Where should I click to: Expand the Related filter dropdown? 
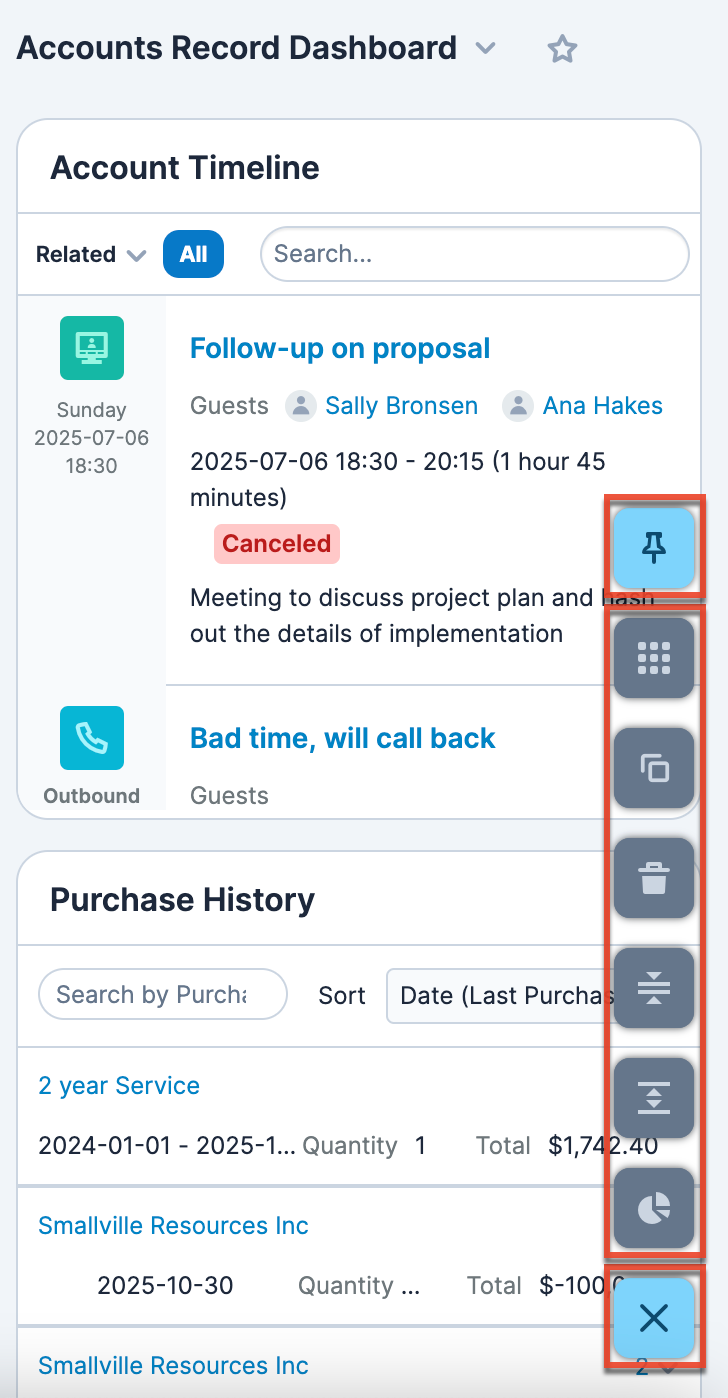(91, 255)
